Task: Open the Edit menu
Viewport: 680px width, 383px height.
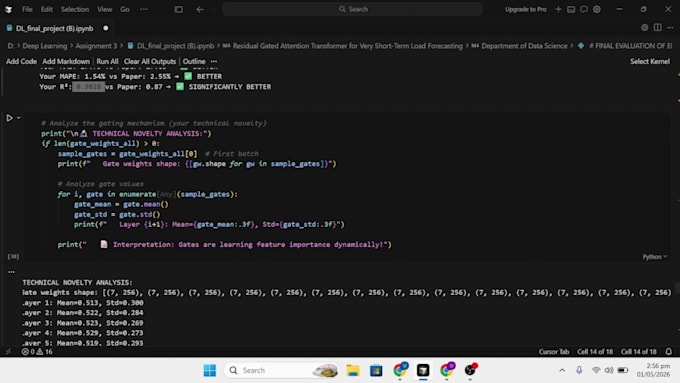Action: pyautogui.click(x=46, y=9)
